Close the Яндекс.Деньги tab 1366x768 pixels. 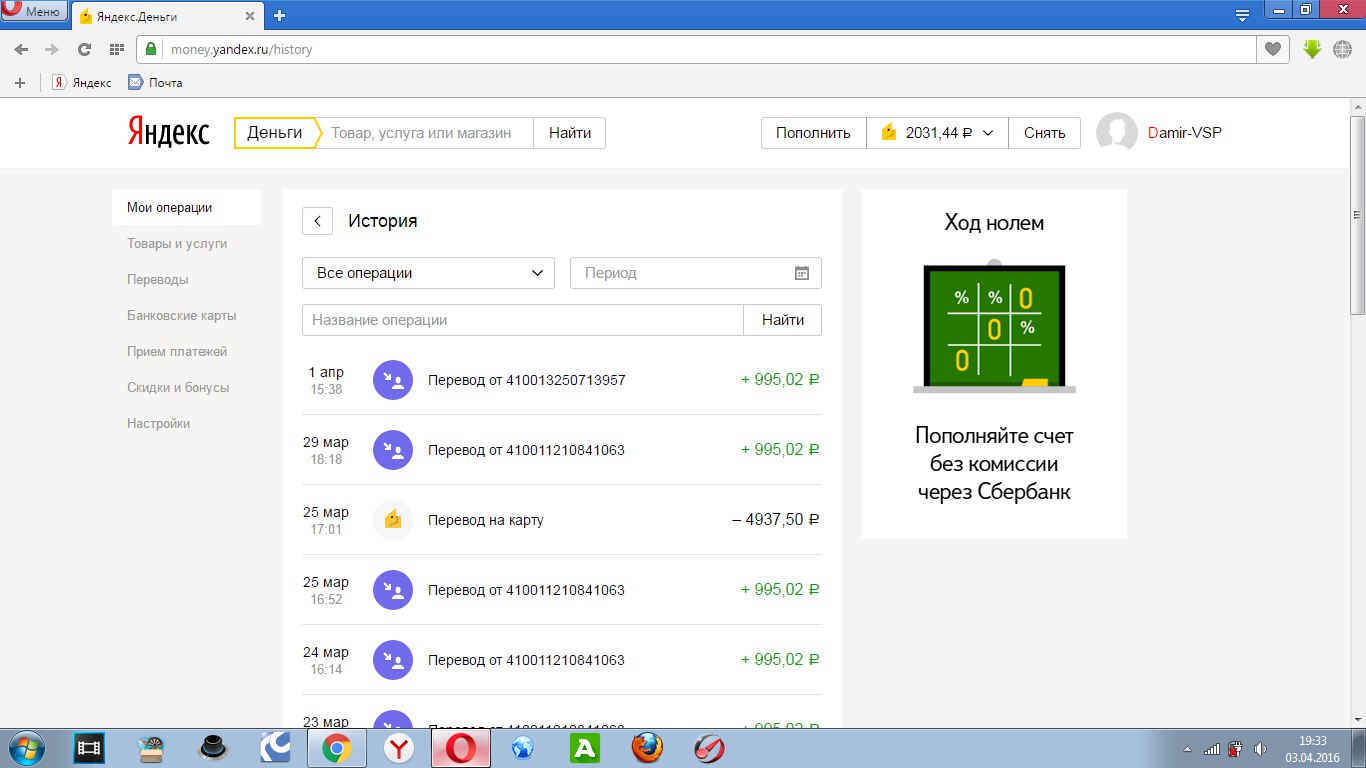point(251,15)
